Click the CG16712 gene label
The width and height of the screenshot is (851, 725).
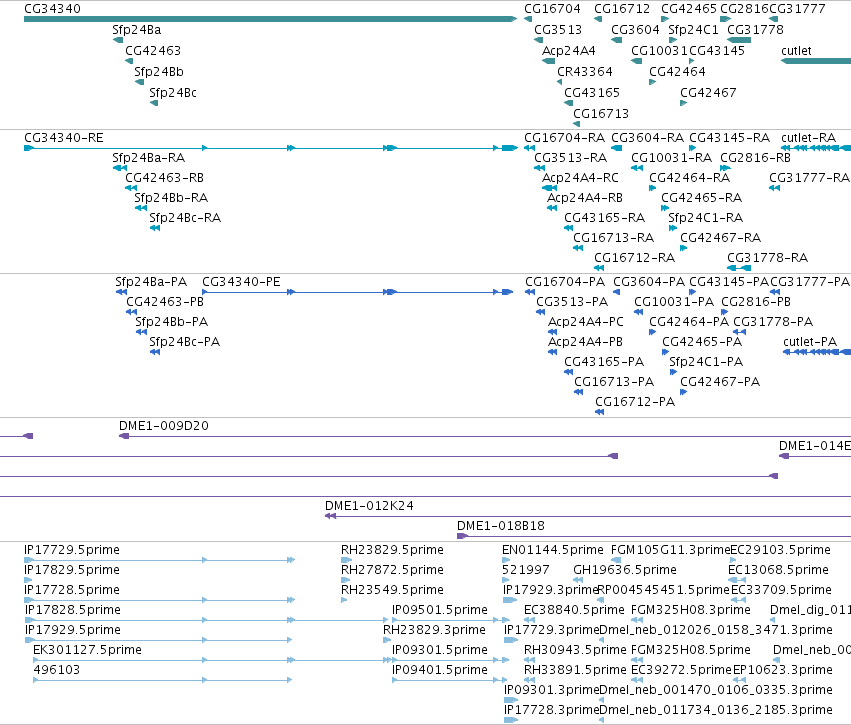coord(621,9)
